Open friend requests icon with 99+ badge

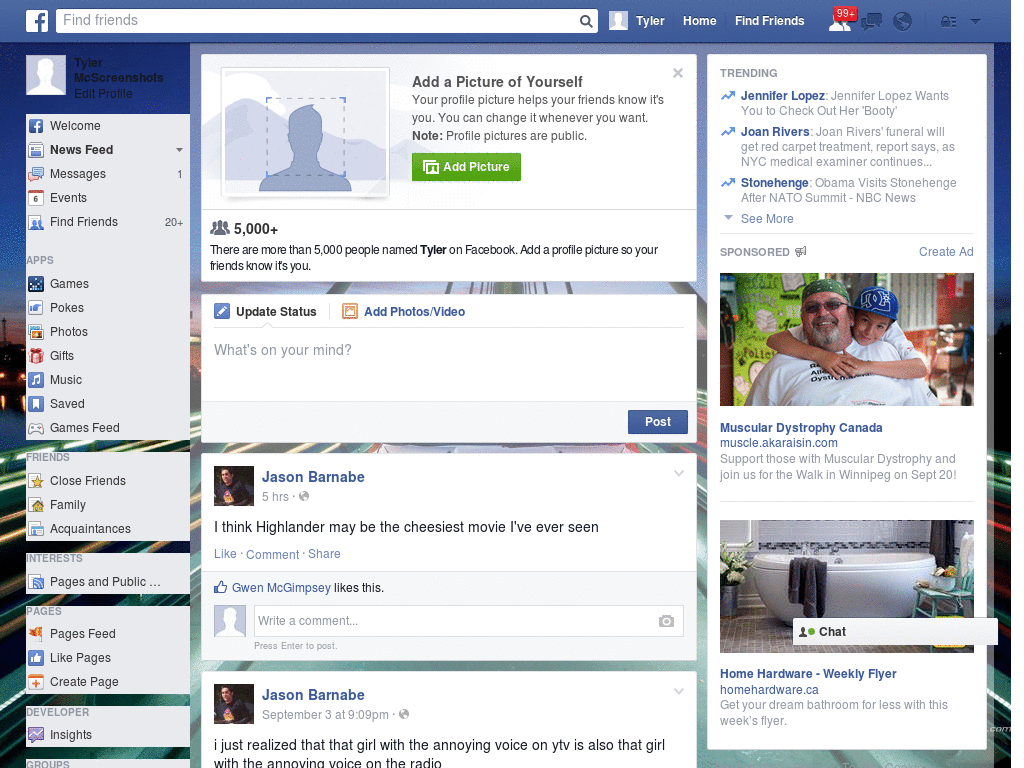point(841,20)
